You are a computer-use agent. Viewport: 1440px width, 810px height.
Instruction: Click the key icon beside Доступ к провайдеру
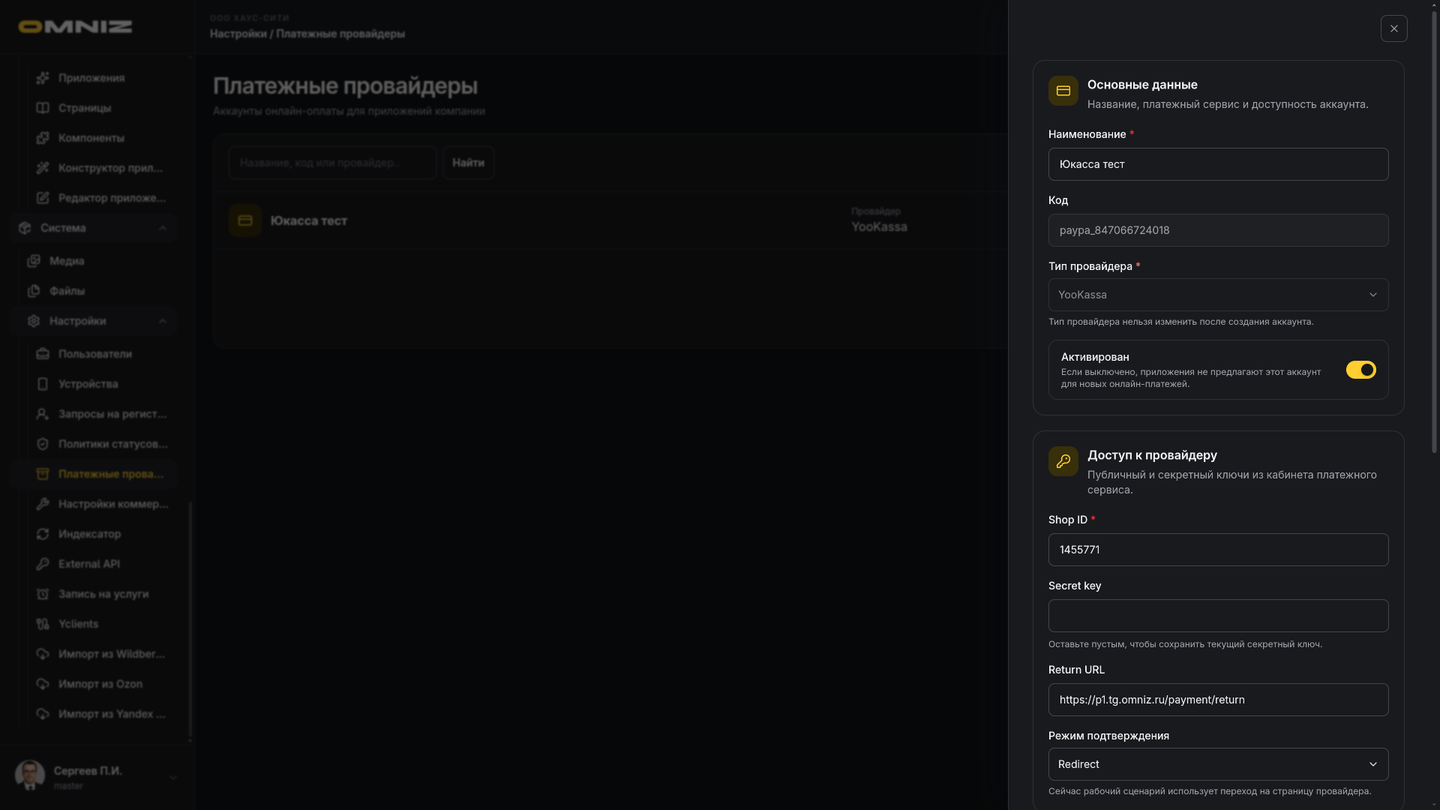(x=1063, y=461)
